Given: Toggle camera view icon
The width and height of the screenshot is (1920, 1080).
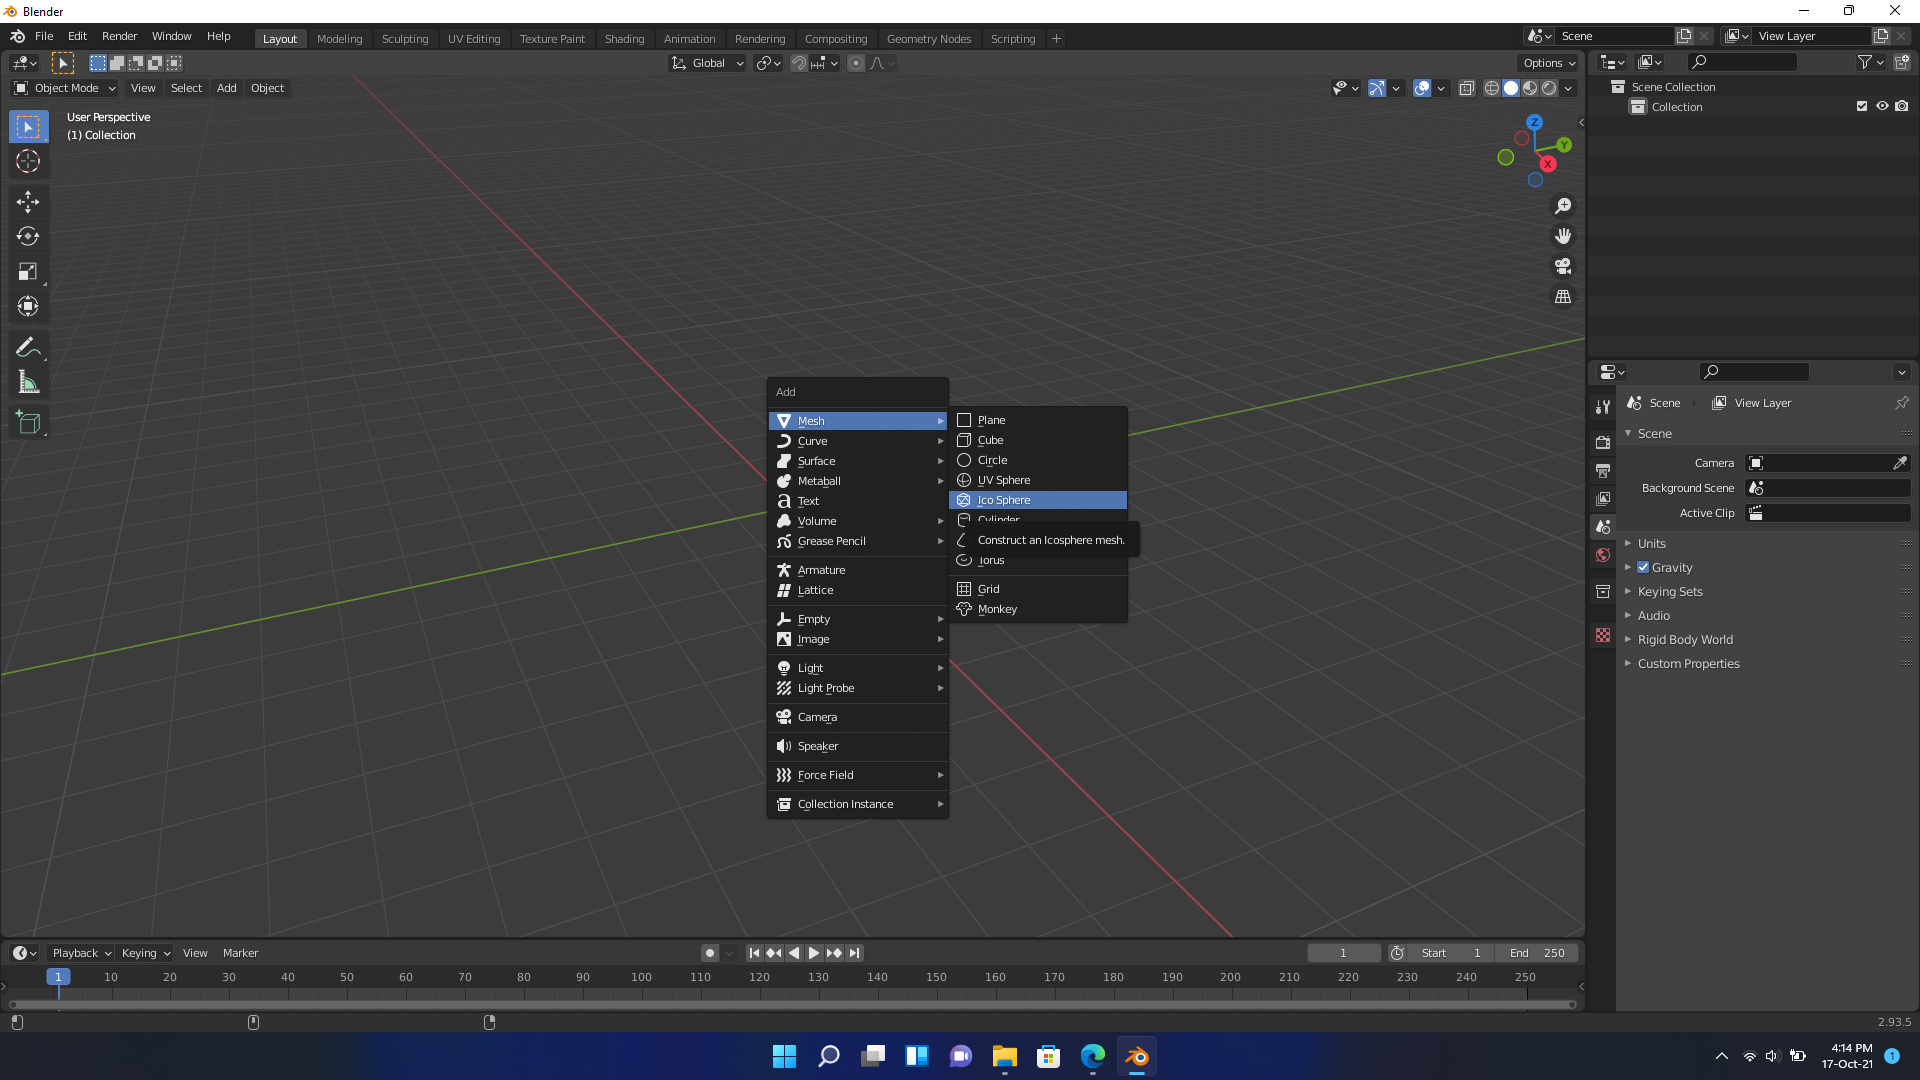Looking at the screenshot, I should [1562, 266].
